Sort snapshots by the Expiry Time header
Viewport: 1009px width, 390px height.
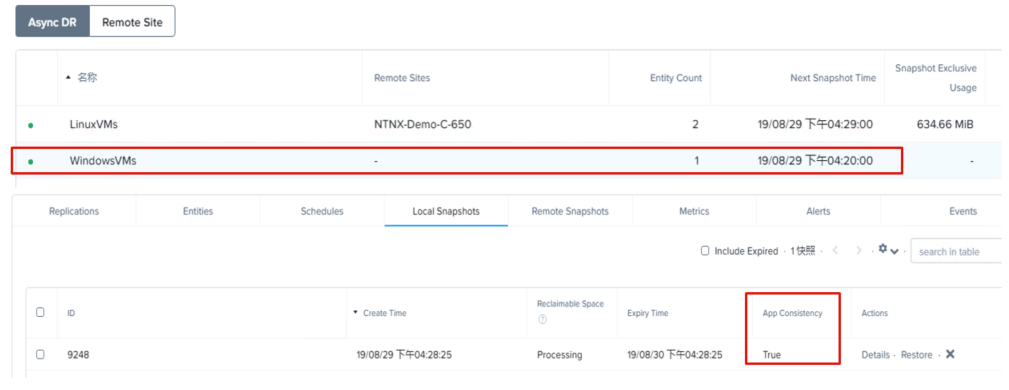647,313
